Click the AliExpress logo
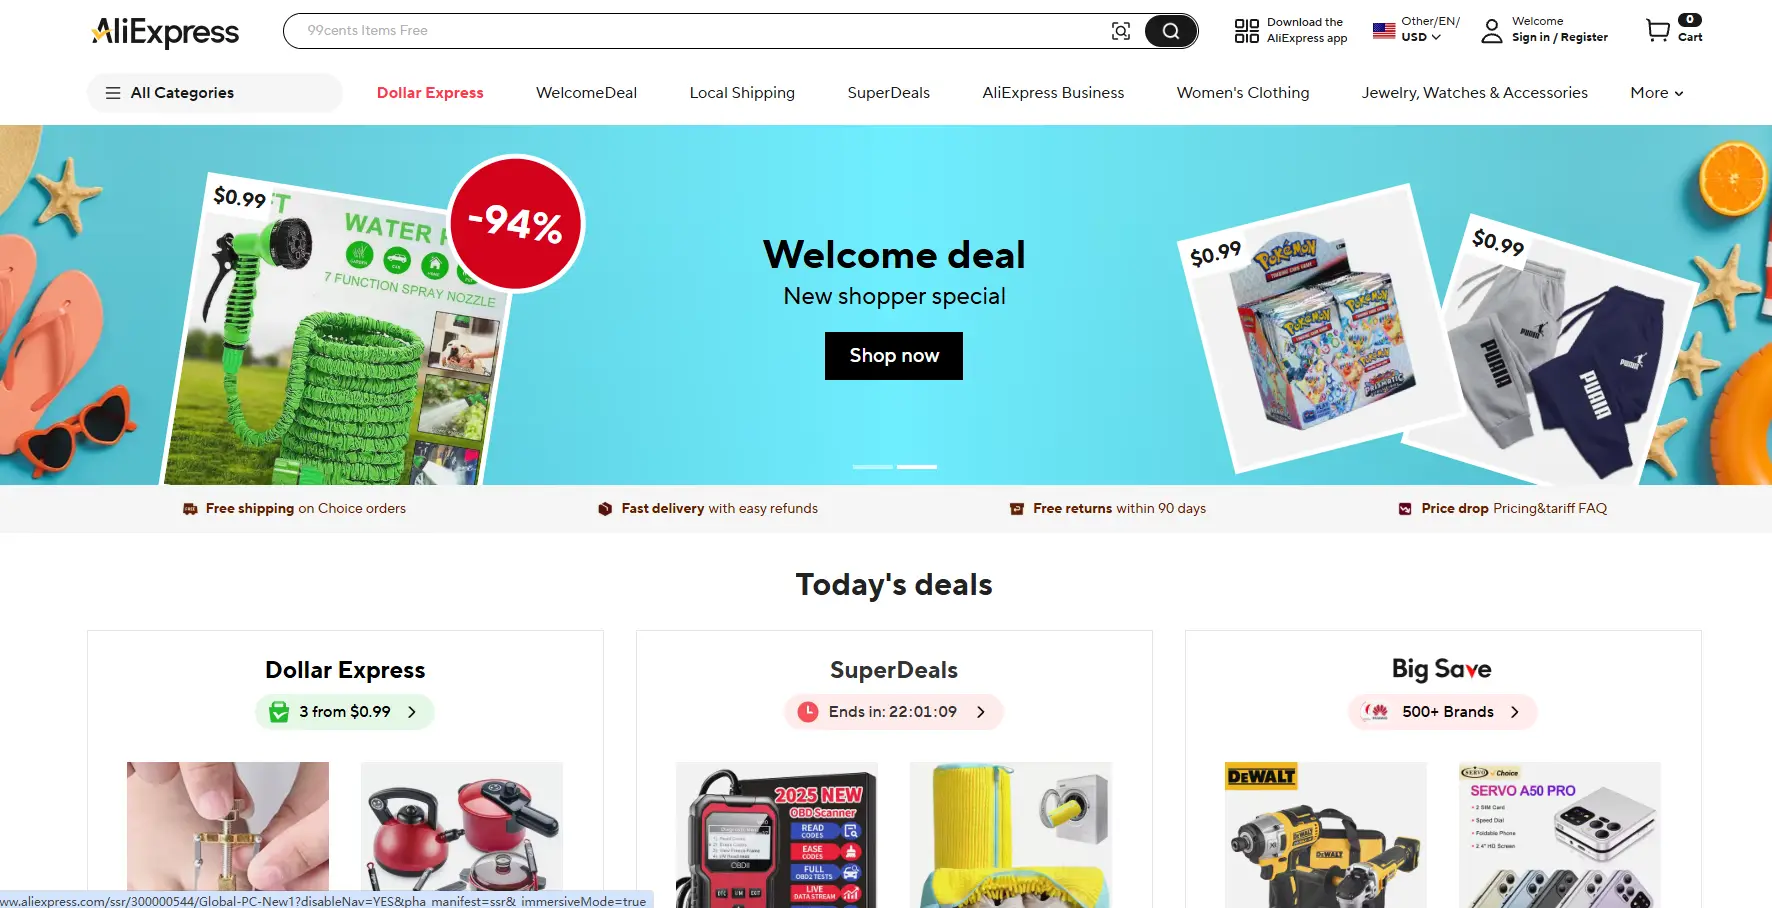 tap(165, 32)
